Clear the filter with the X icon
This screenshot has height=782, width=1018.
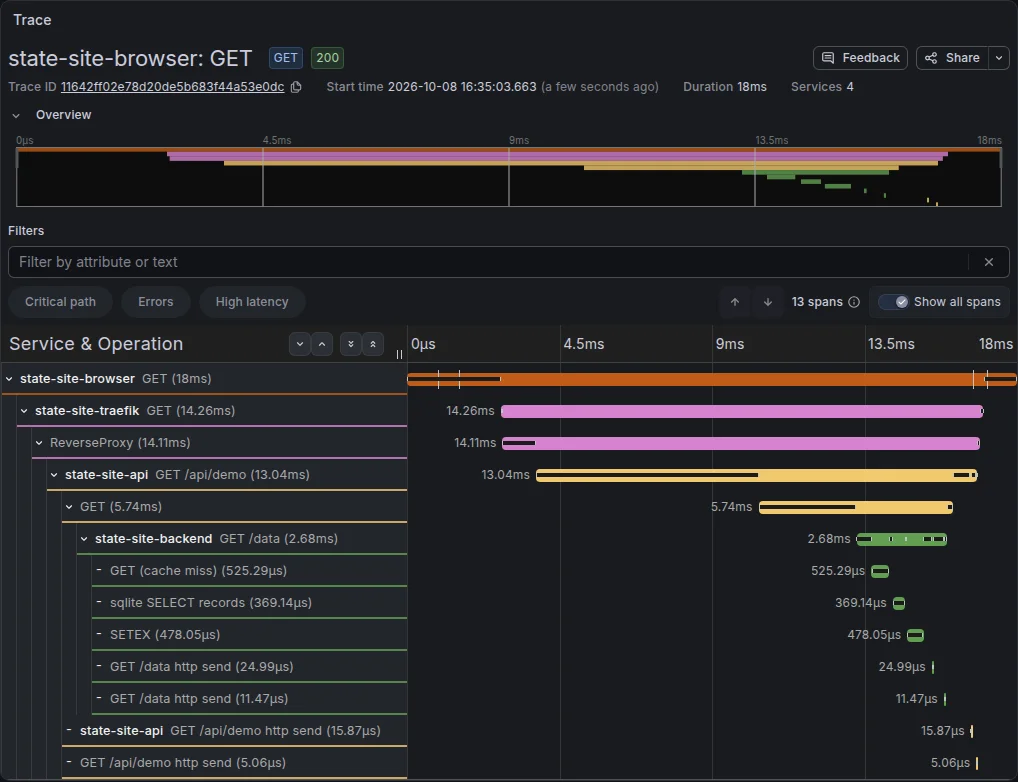[x=989, y=262]
